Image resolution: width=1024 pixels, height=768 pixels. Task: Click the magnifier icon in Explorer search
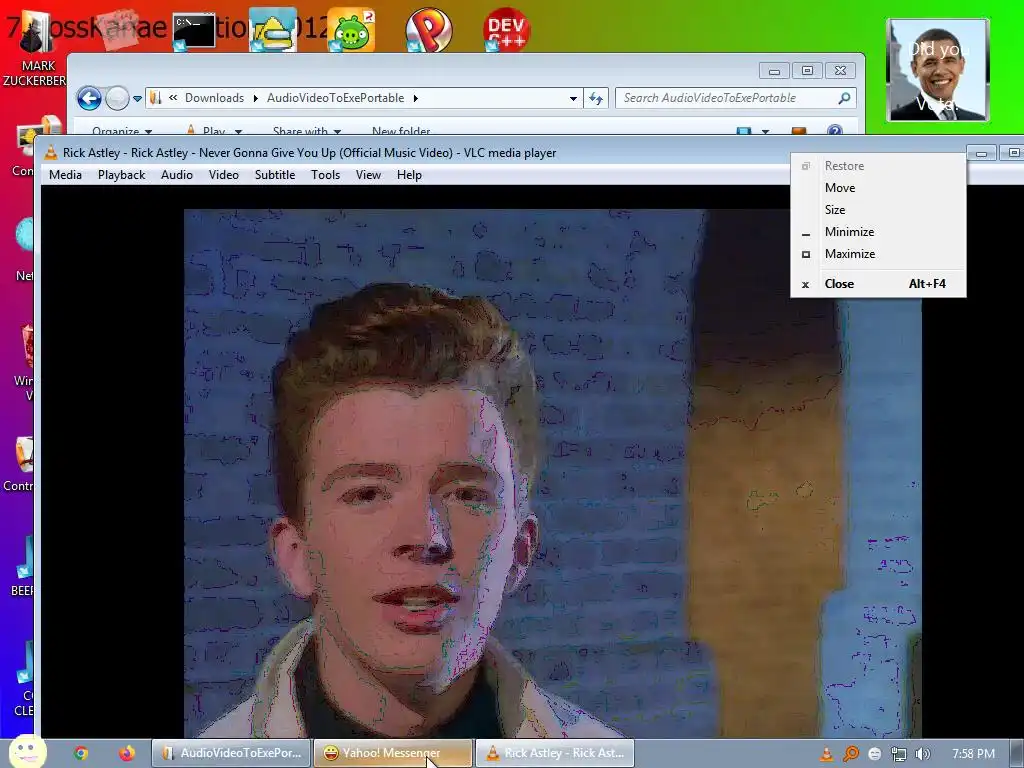click(844, 98)
